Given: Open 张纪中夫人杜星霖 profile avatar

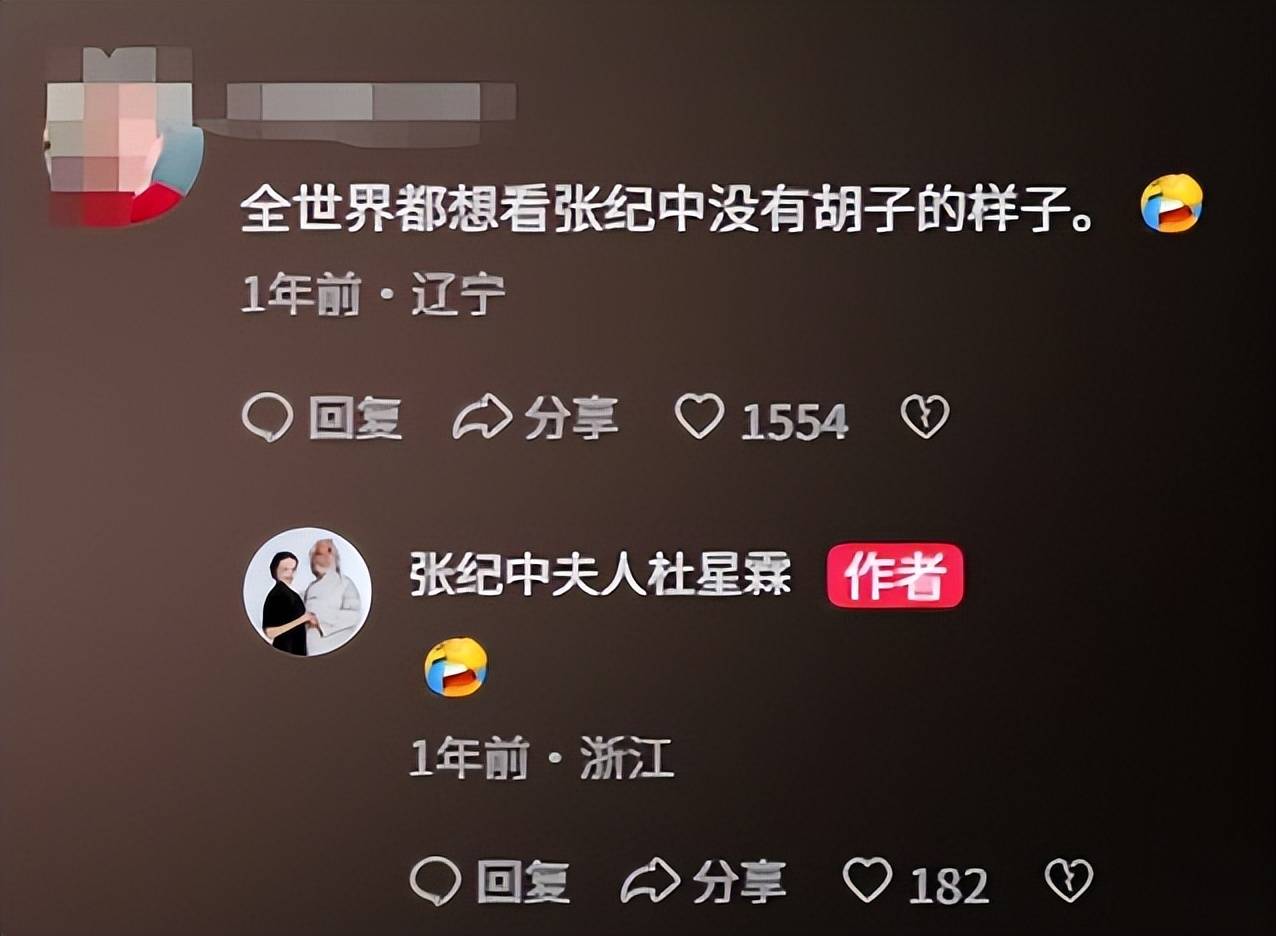Looking at the screenshot, I should click(x=307, y=592).
